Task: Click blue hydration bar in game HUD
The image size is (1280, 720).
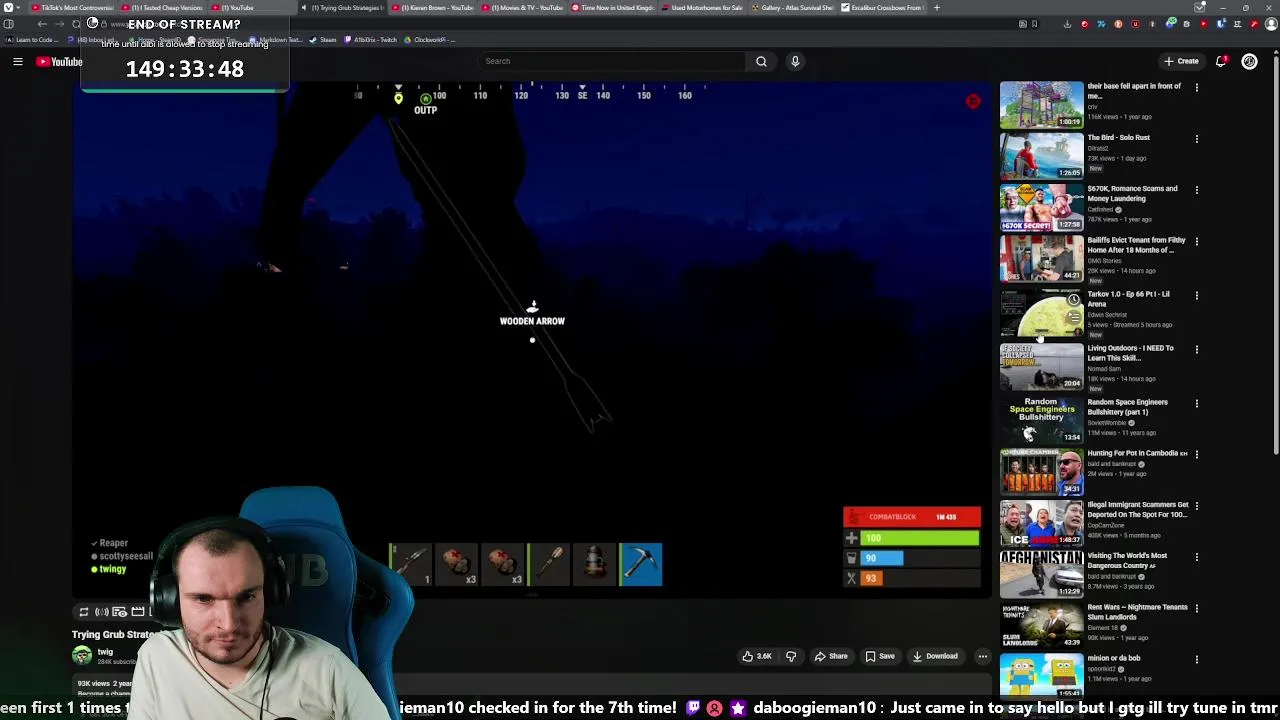Action: (882, 558)
